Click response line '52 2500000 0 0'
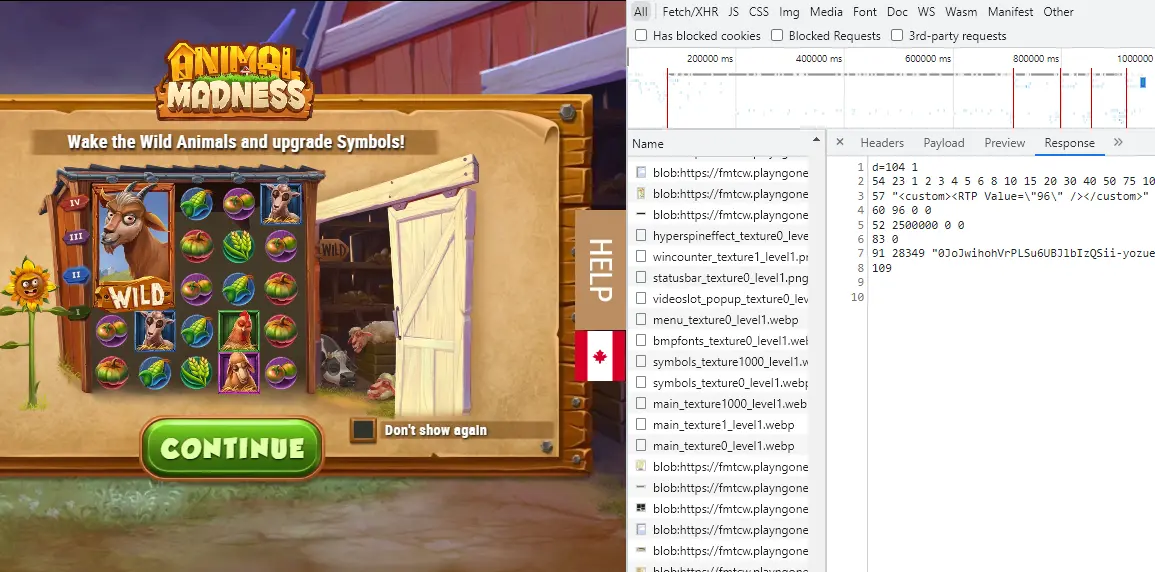The width and height of the screenshot is (1155, 572). click(918, 225)
